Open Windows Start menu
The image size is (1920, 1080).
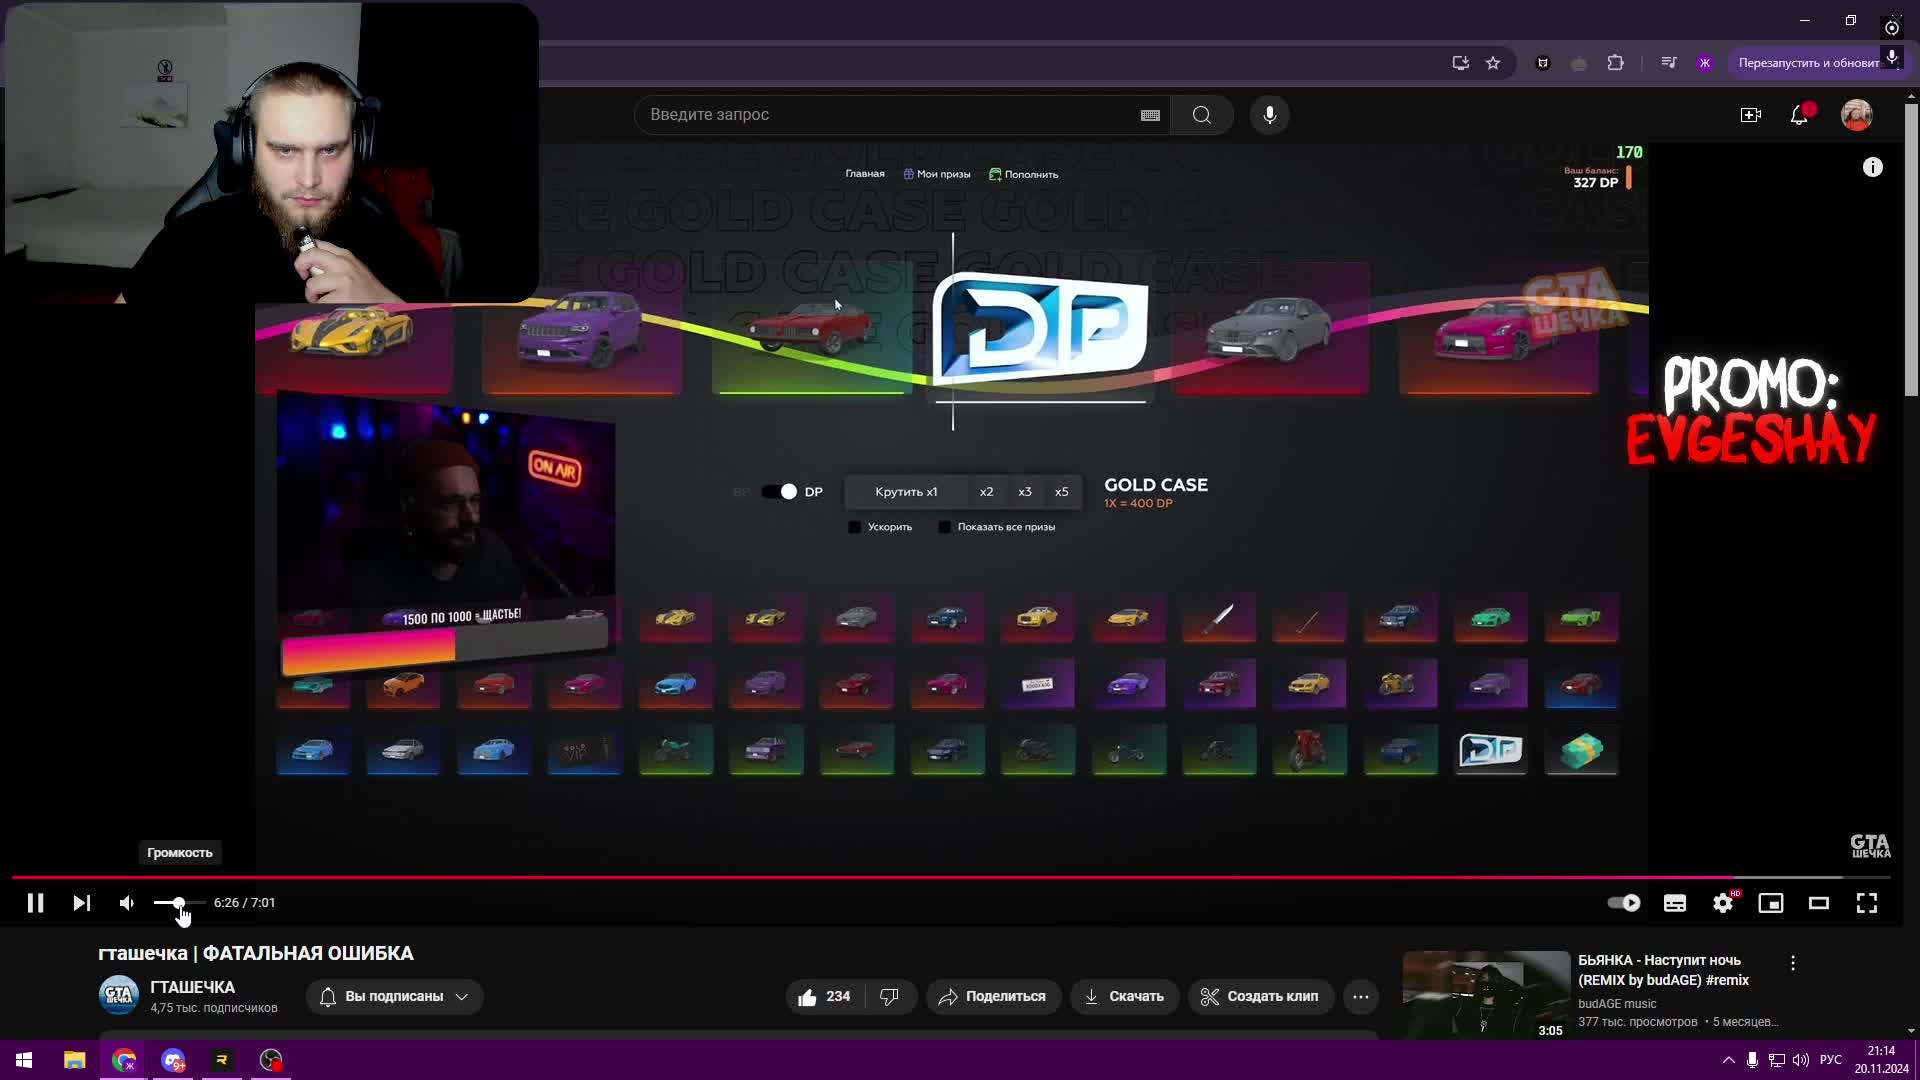coord(24,1060)
